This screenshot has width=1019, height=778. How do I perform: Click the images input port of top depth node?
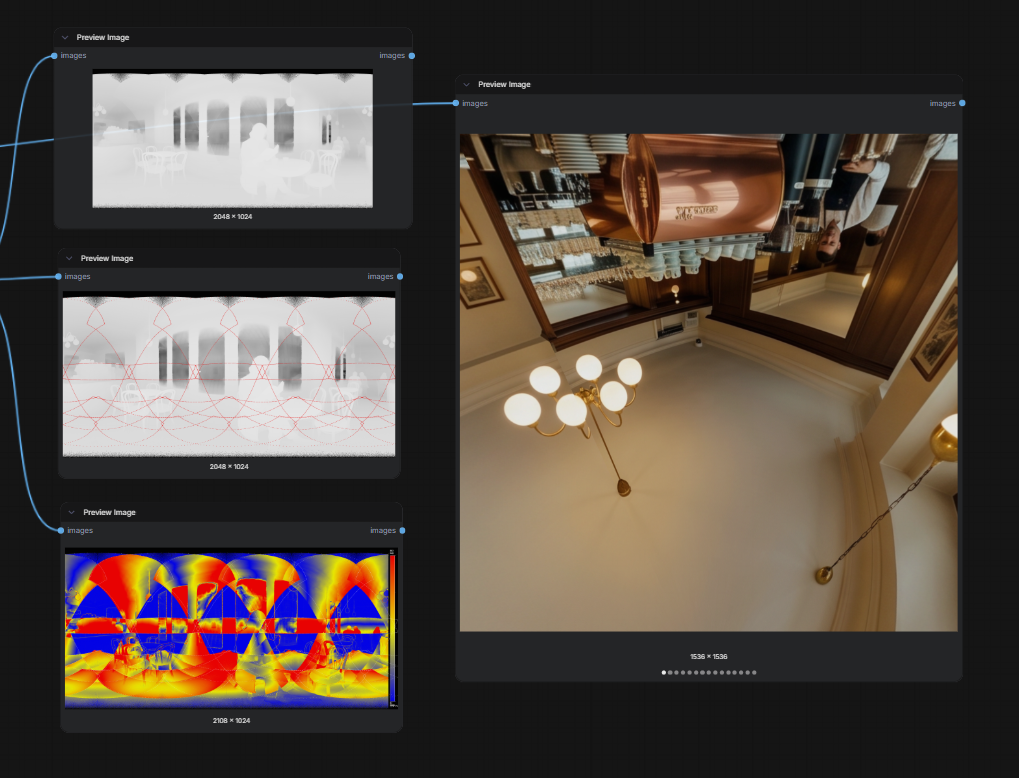[54, 56]
